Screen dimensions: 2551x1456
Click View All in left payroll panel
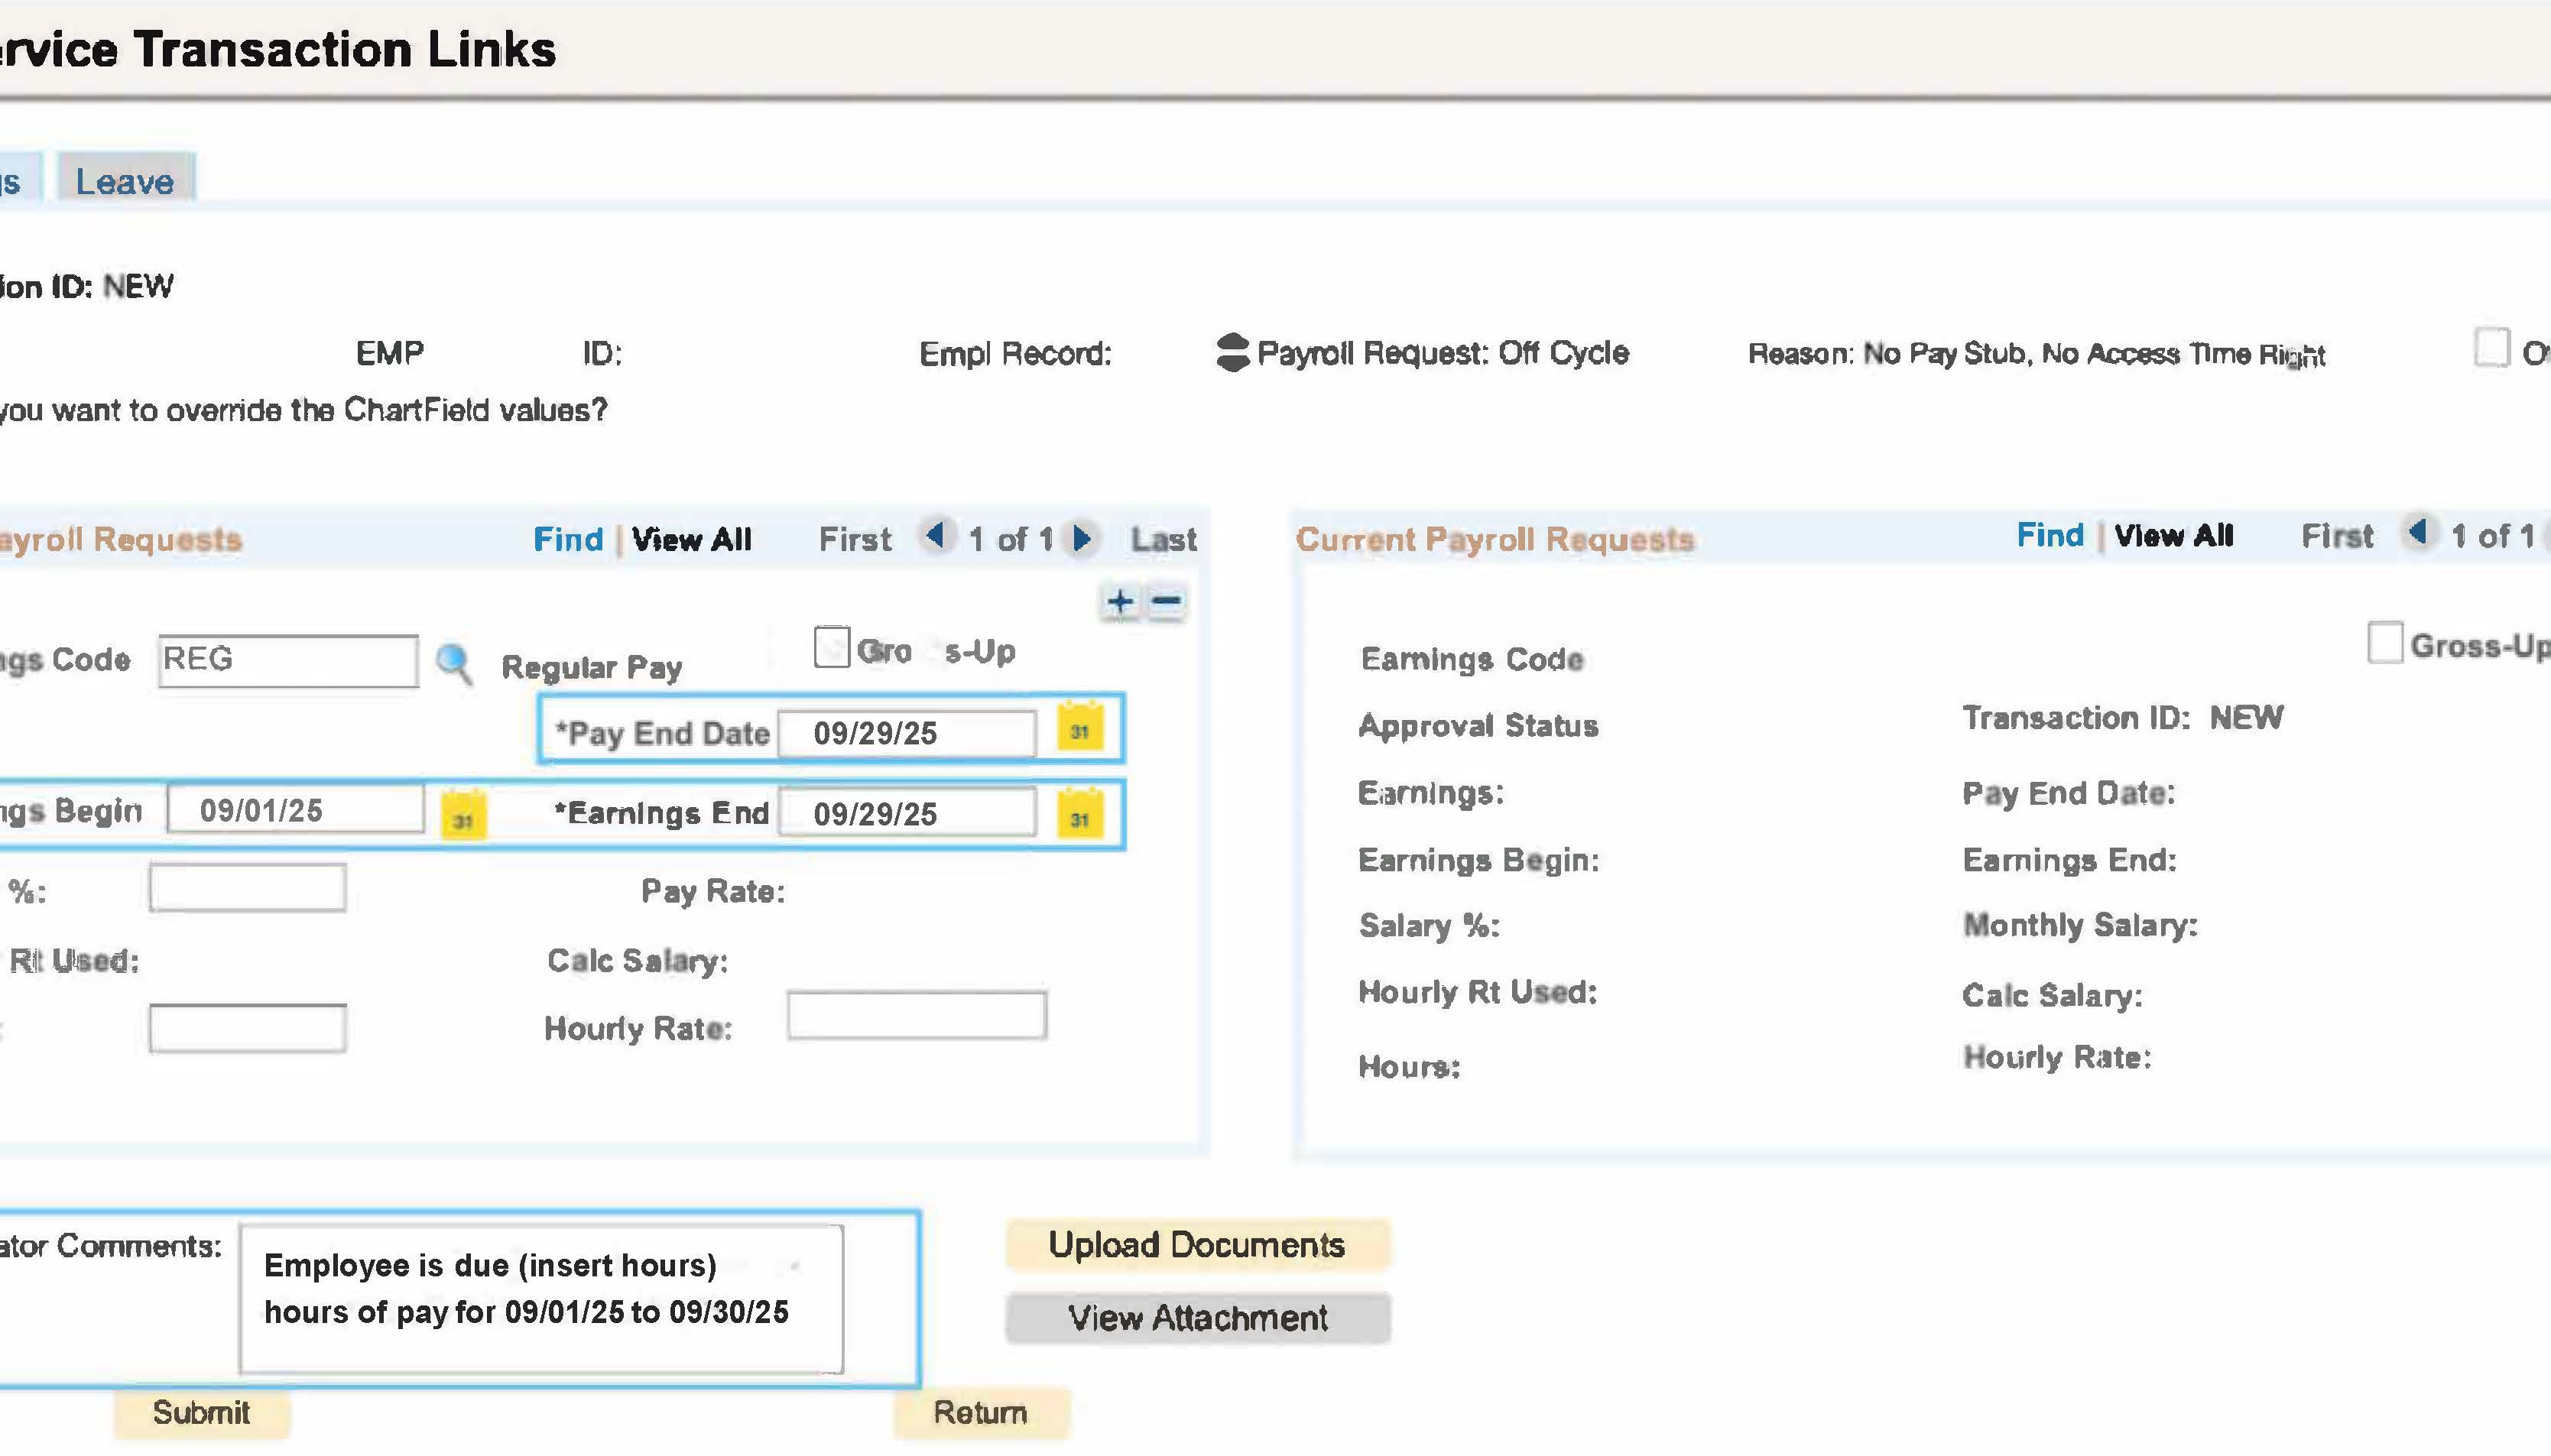click(x=691, y=540)
